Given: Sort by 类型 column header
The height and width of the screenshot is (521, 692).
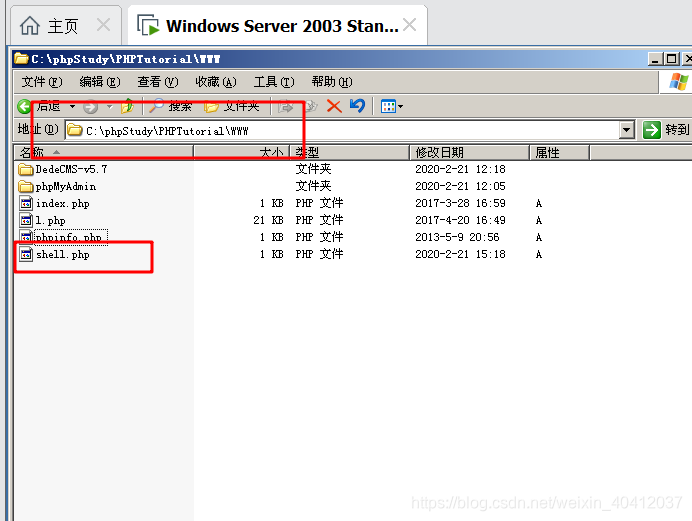Looking at the screenshot, I should (x=350, y=153).
